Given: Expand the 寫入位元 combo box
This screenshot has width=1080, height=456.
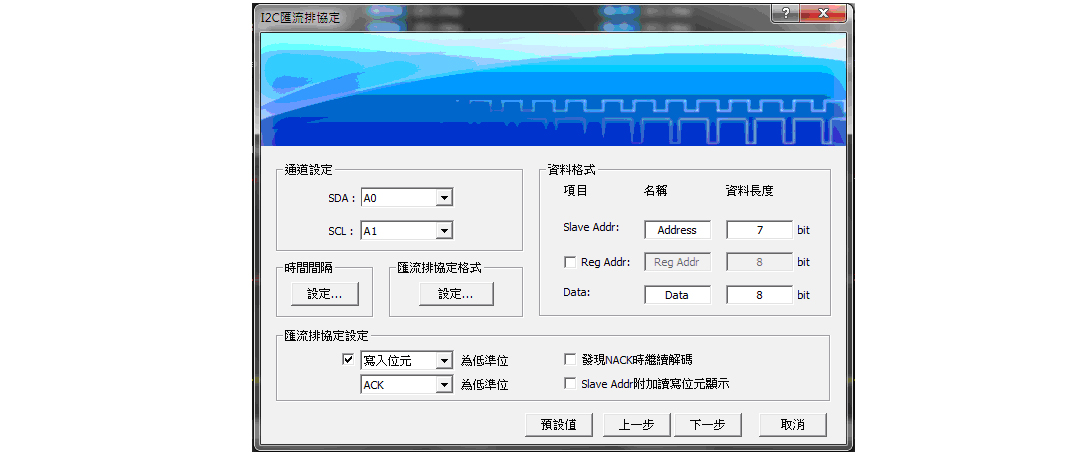Looking at the screenshot, I should click(x=444, y=360).
